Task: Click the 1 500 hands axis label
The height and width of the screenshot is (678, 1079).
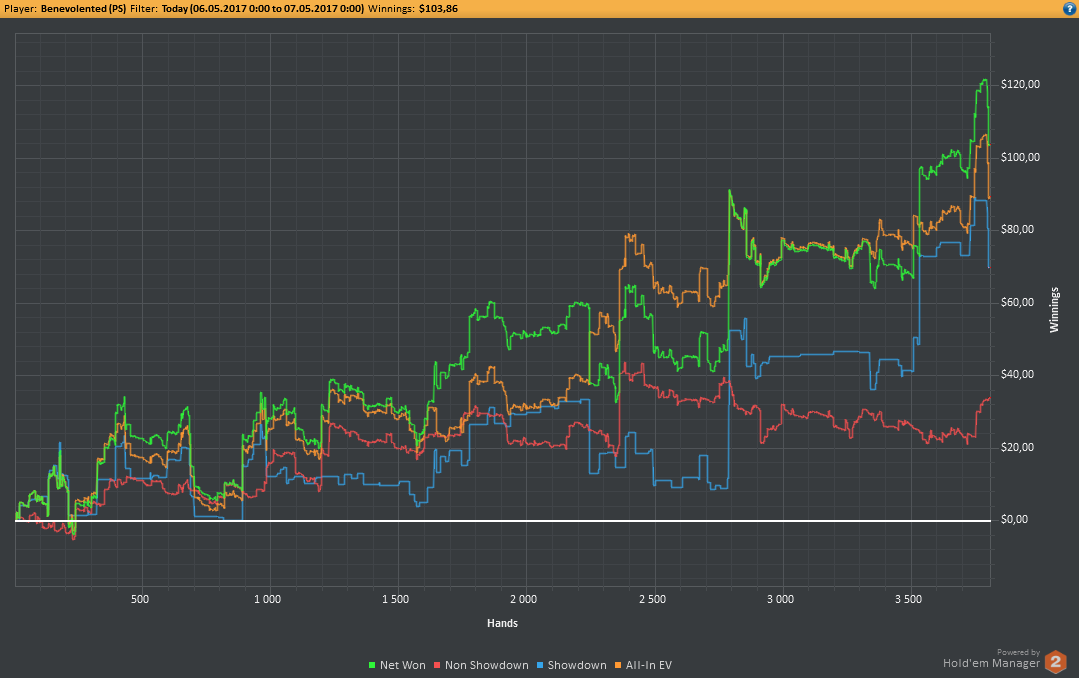Action: 396,599
